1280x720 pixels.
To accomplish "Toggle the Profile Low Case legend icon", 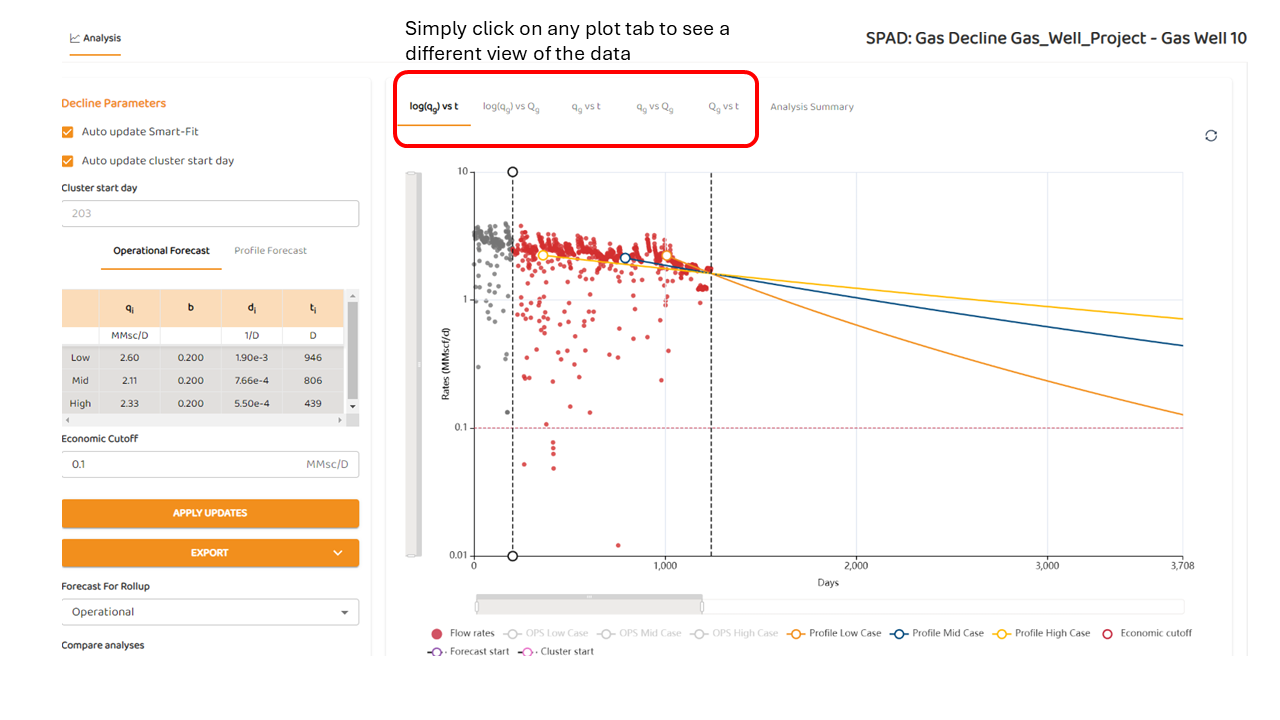I will 796,633.
